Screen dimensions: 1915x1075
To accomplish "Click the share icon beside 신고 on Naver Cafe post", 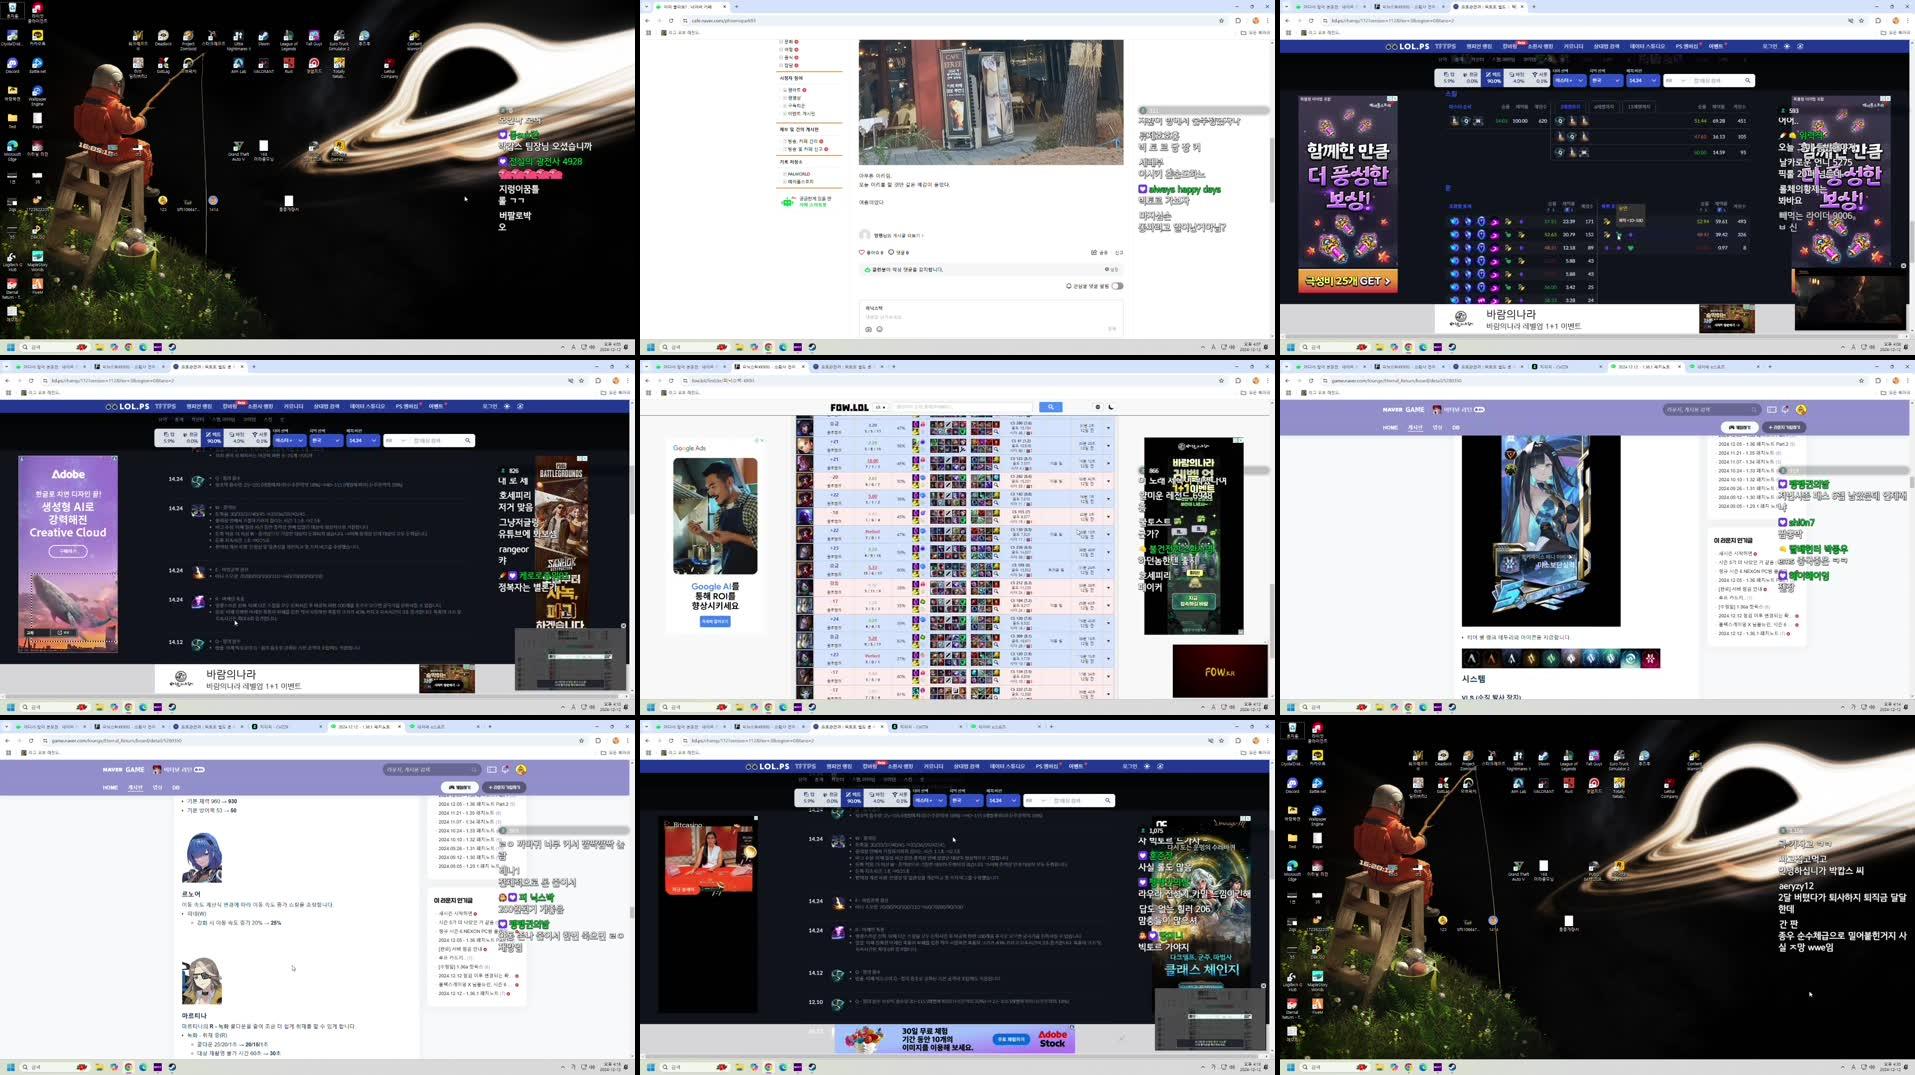I will [x=1094, y=252].
